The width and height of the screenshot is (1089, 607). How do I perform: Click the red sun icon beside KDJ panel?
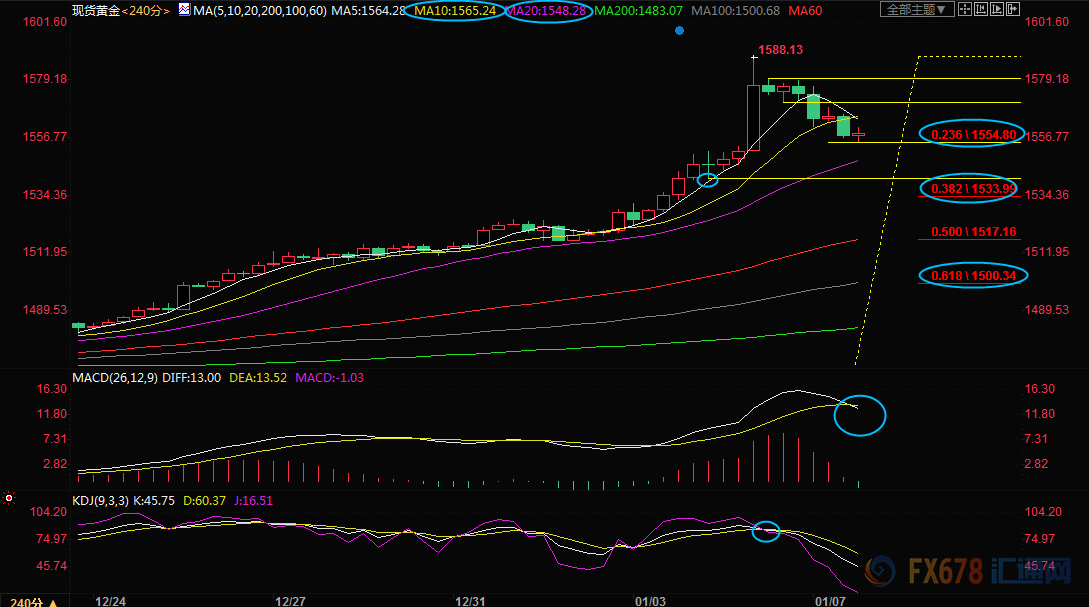(8, 497)
